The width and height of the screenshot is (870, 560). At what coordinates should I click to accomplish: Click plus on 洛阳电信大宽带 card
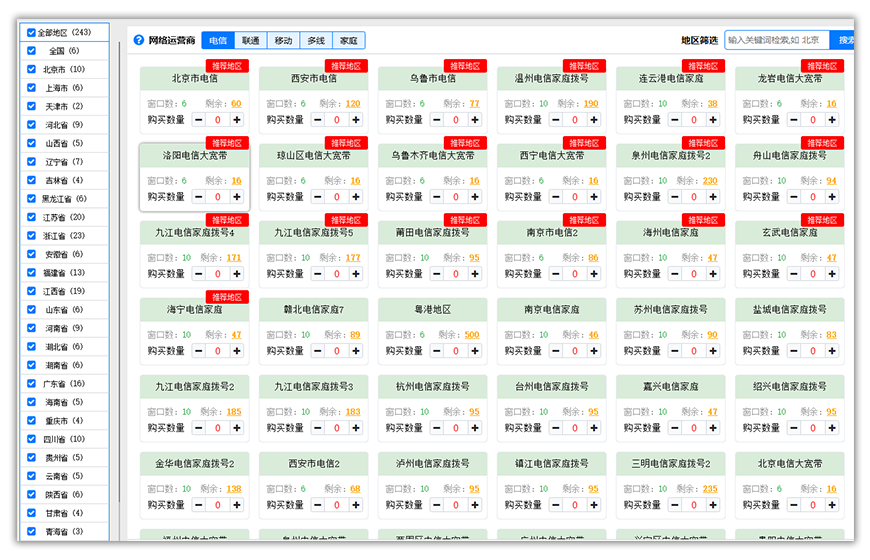[237, 196]
